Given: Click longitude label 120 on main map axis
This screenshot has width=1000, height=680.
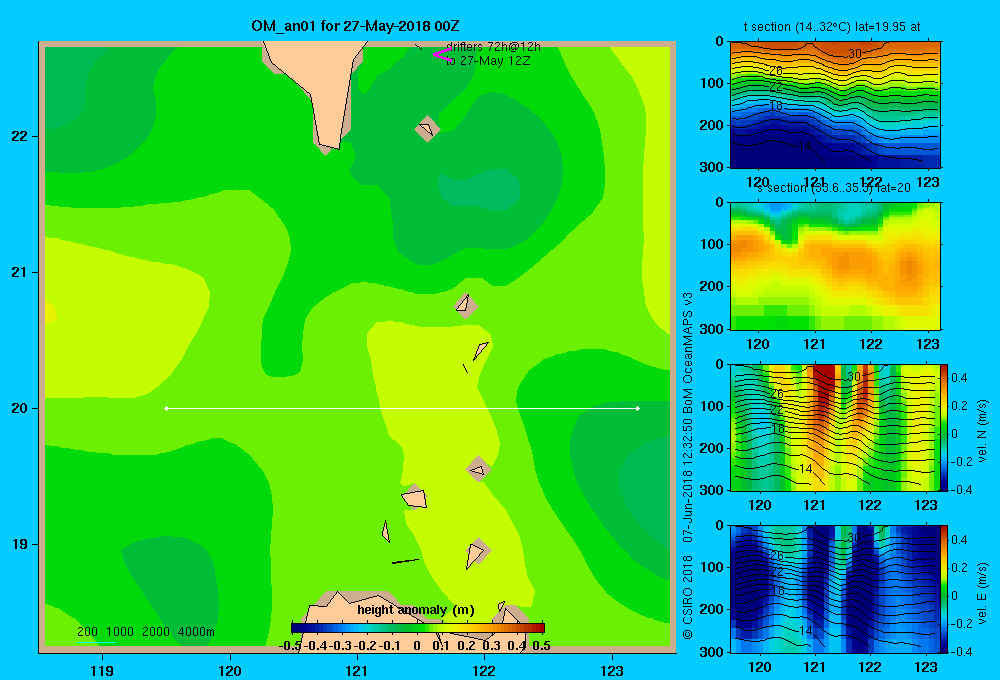Looking at the screenshot, I should coord(230,670).
